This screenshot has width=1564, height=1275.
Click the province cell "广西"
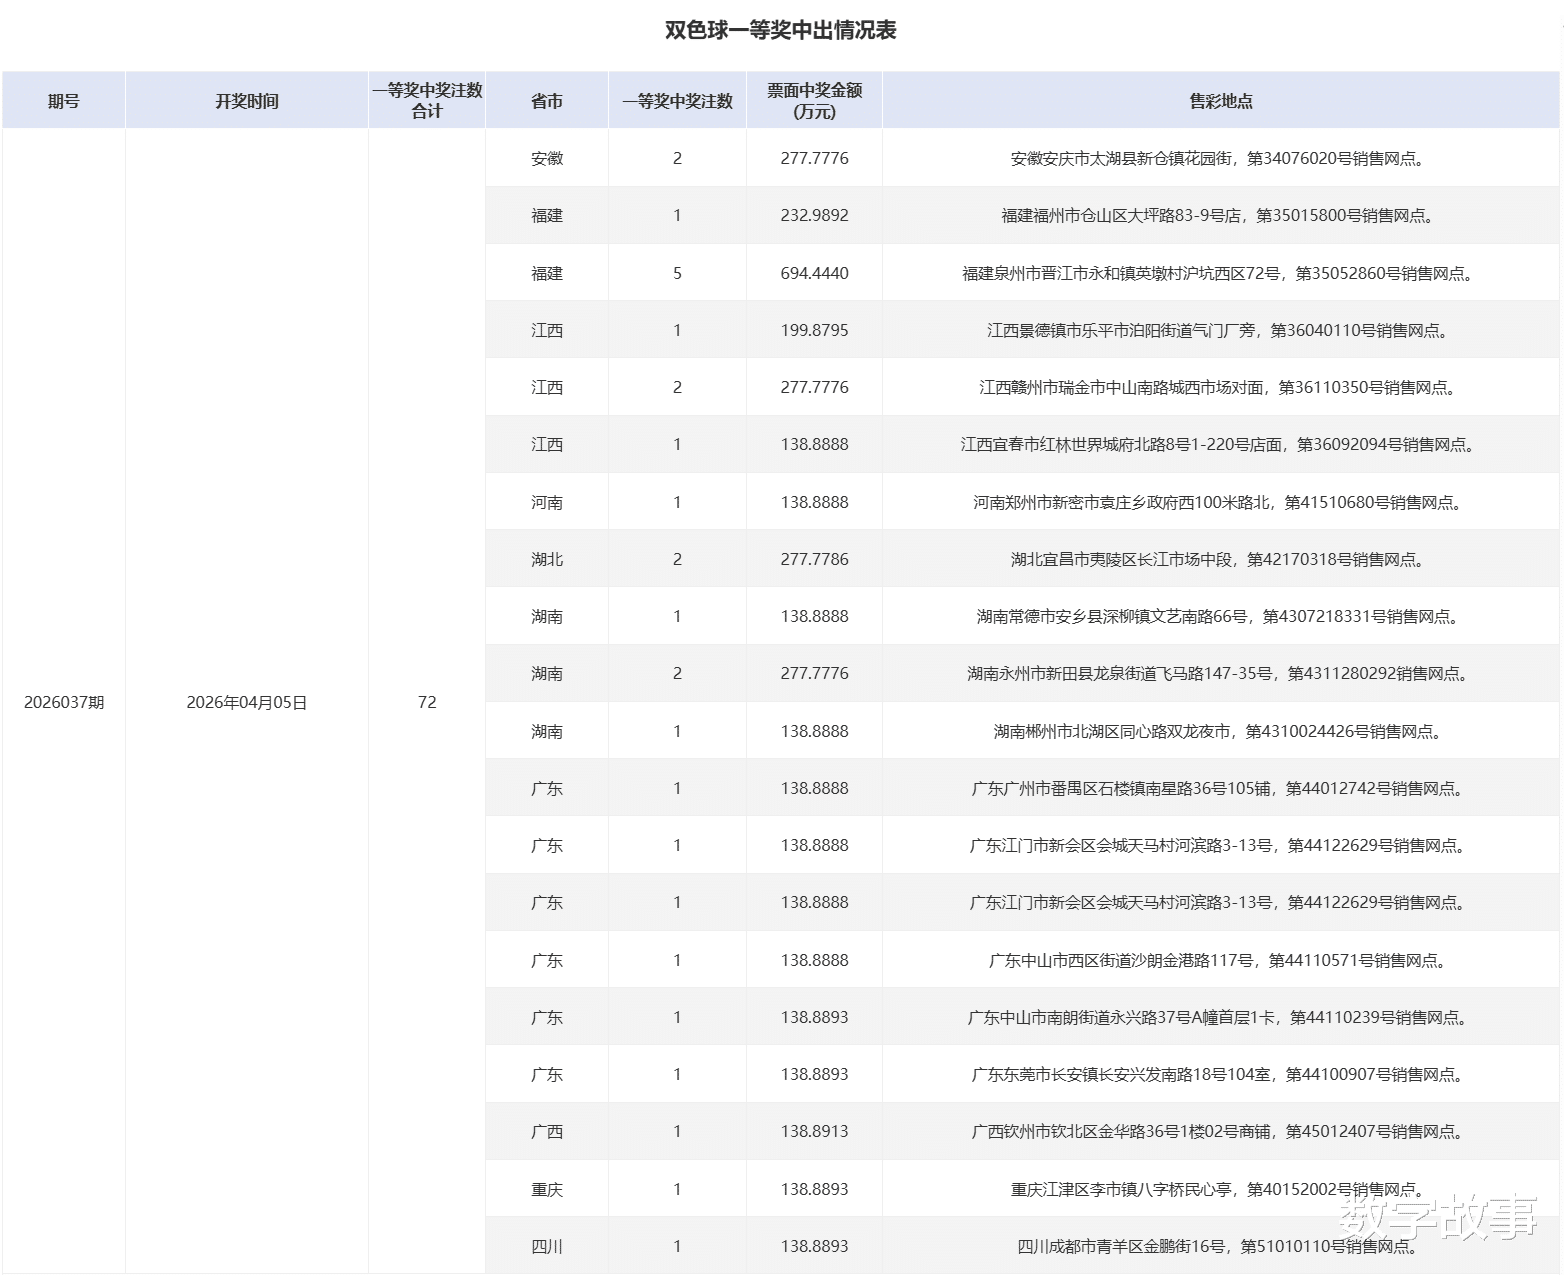(x=547, y=1131)
